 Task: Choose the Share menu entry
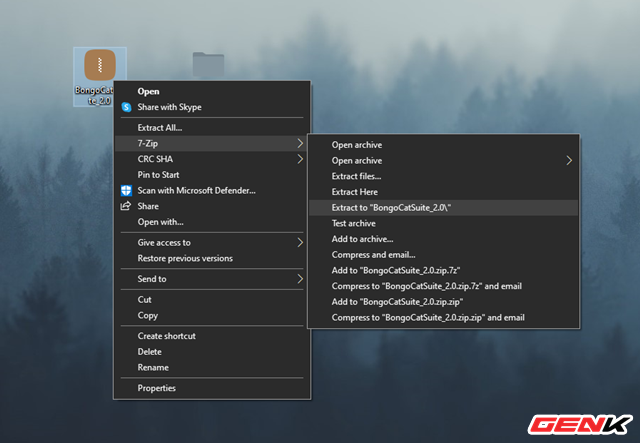(212, 206)
